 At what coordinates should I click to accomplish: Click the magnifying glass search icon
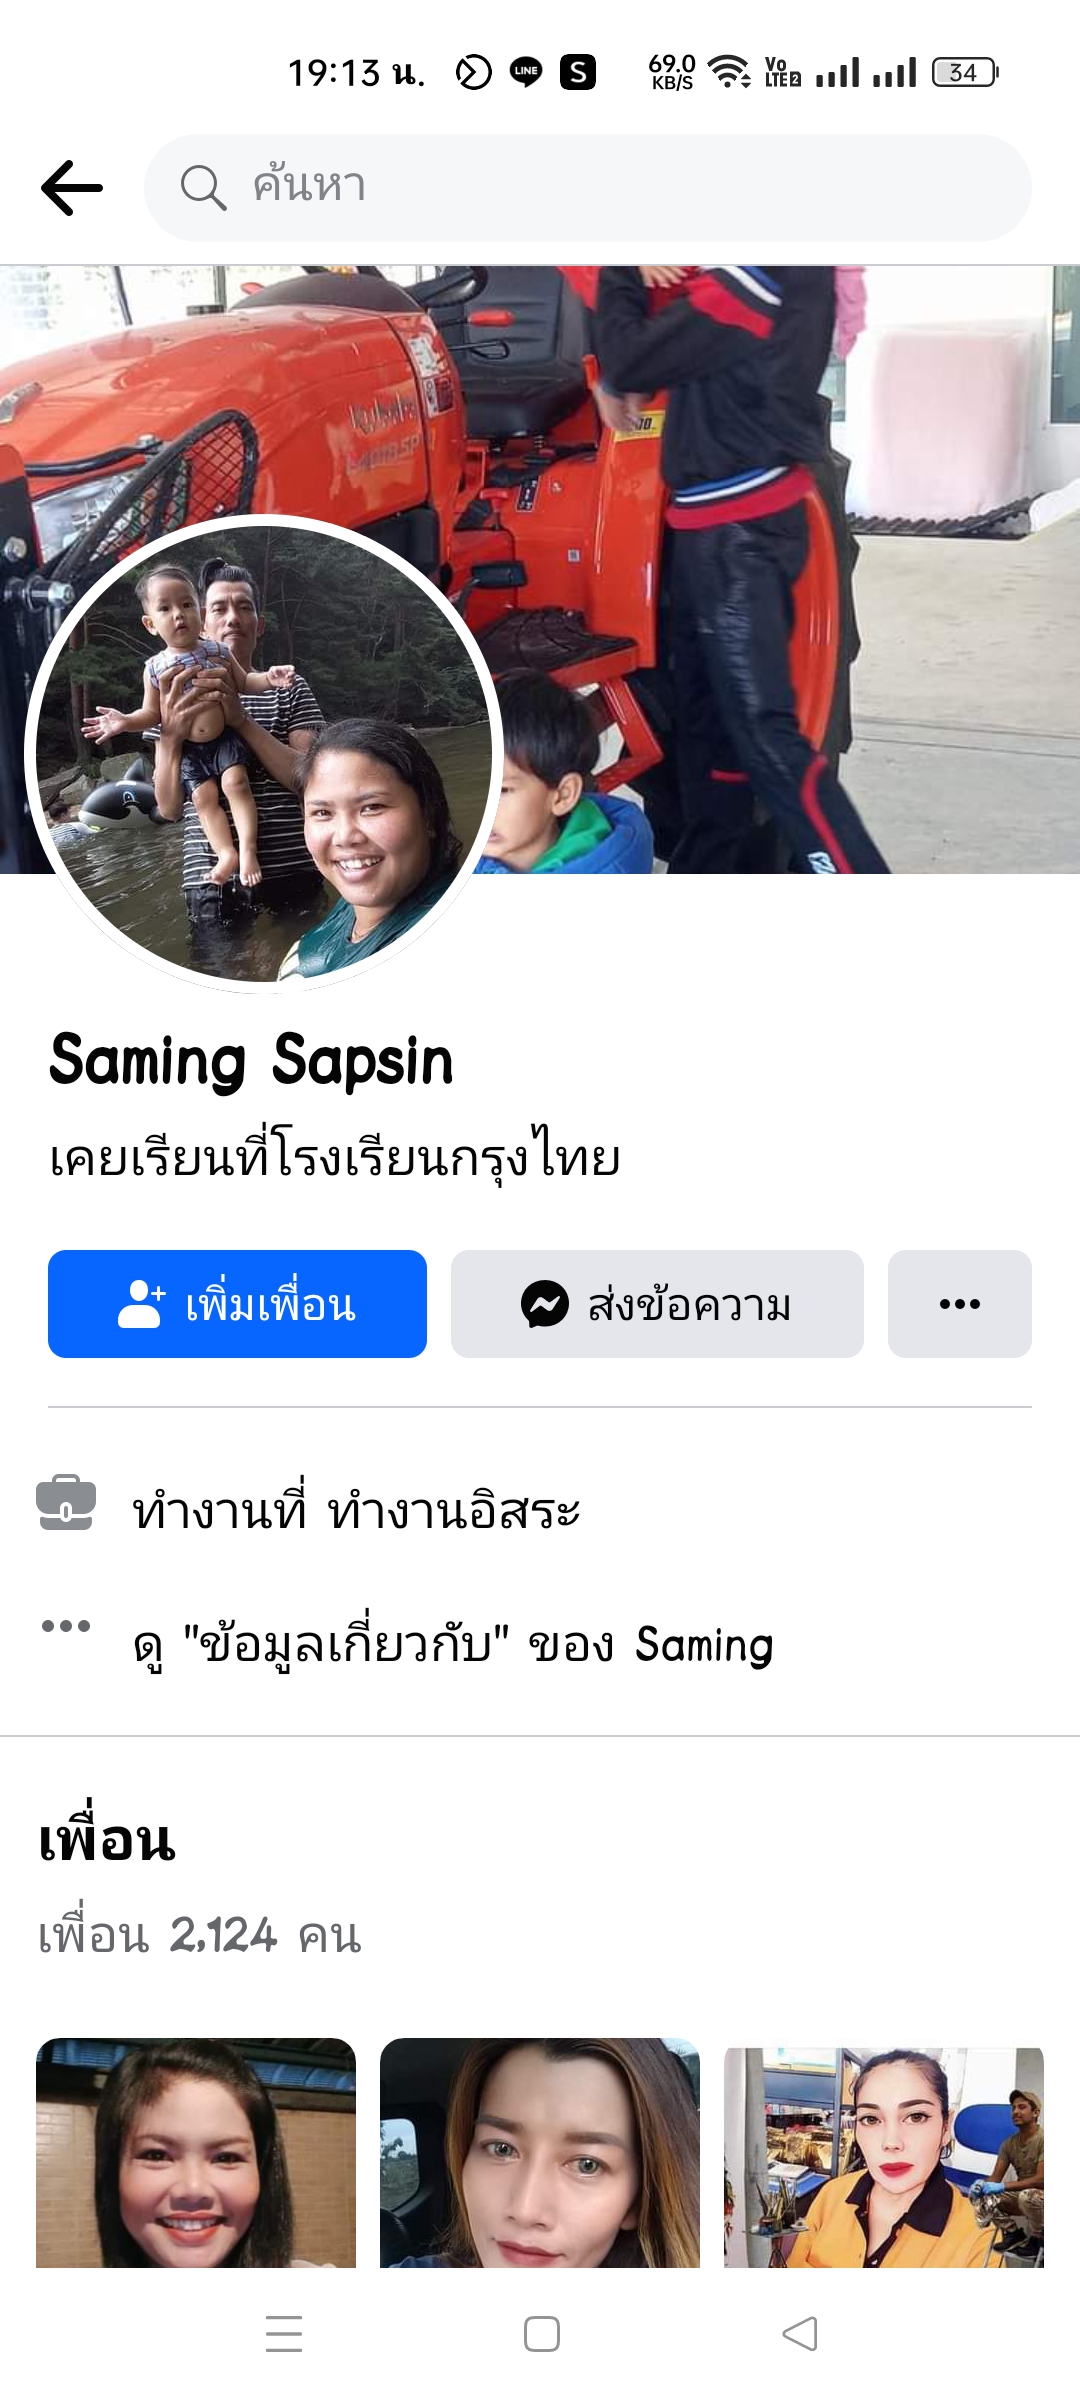[x=203, y=188]
